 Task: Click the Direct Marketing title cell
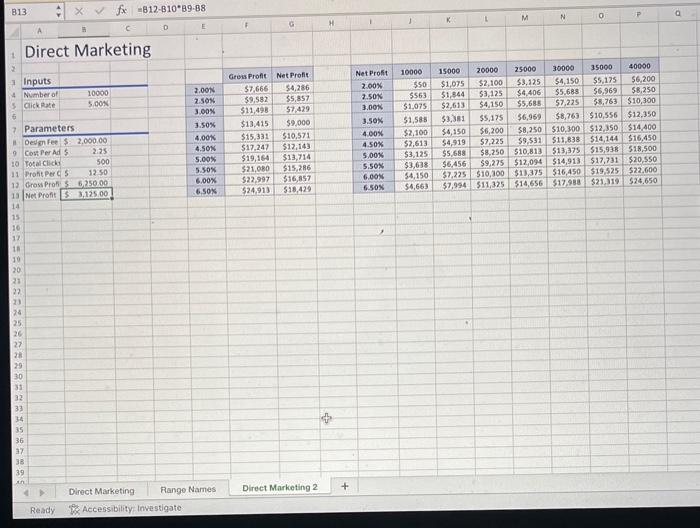coord(88,50)
